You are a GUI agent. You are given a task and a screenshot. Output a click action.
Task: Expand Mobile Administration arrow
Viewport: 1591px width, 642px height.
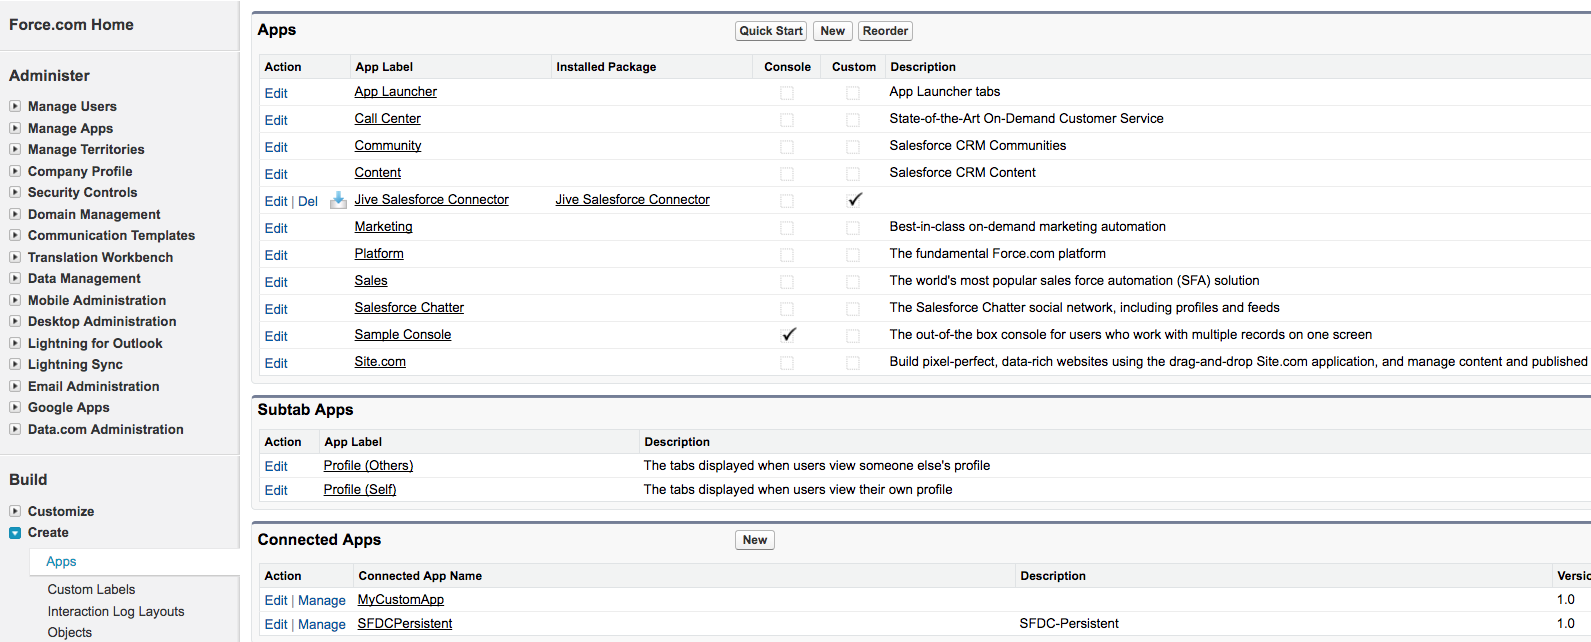15,300
